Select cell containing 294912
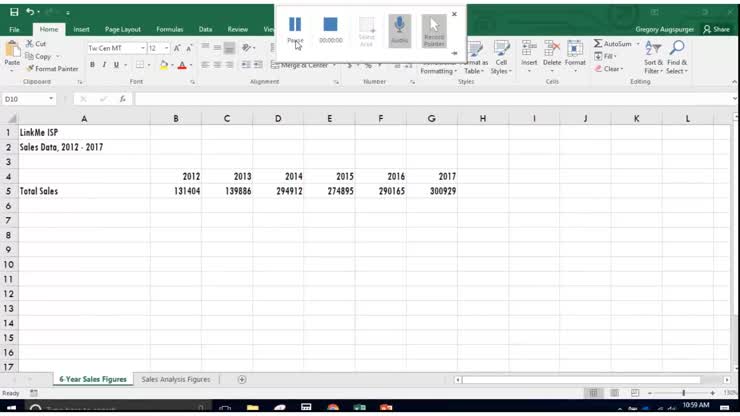 [x=278, y=191]
